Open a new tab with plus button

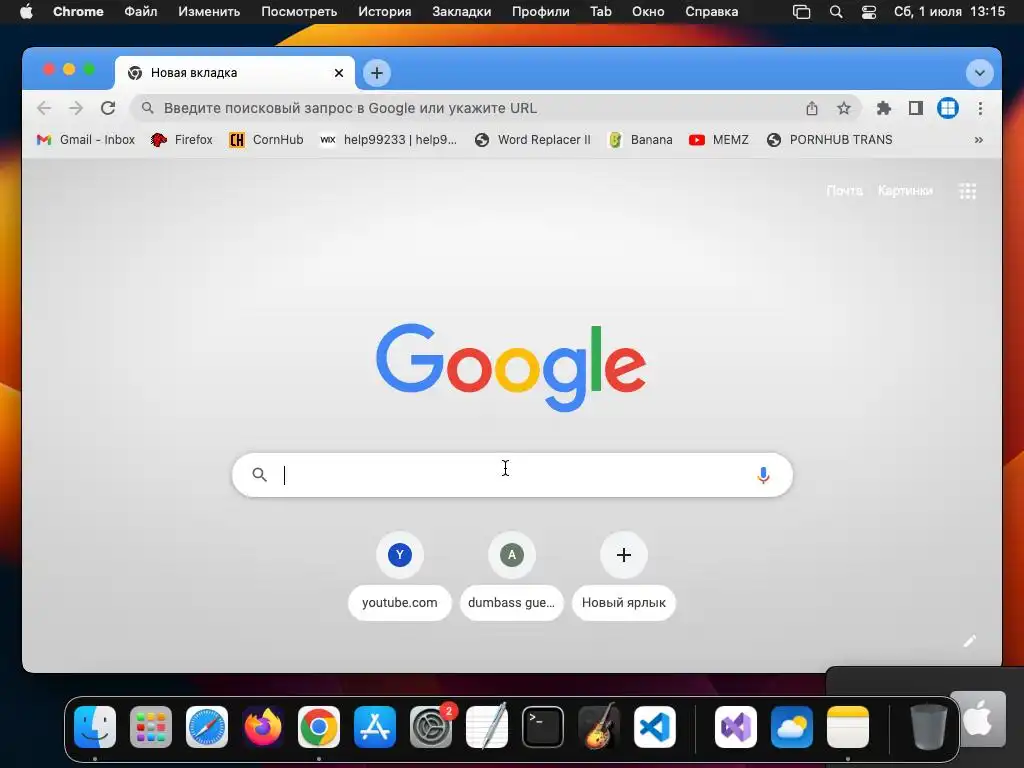[x=377, y=72]
